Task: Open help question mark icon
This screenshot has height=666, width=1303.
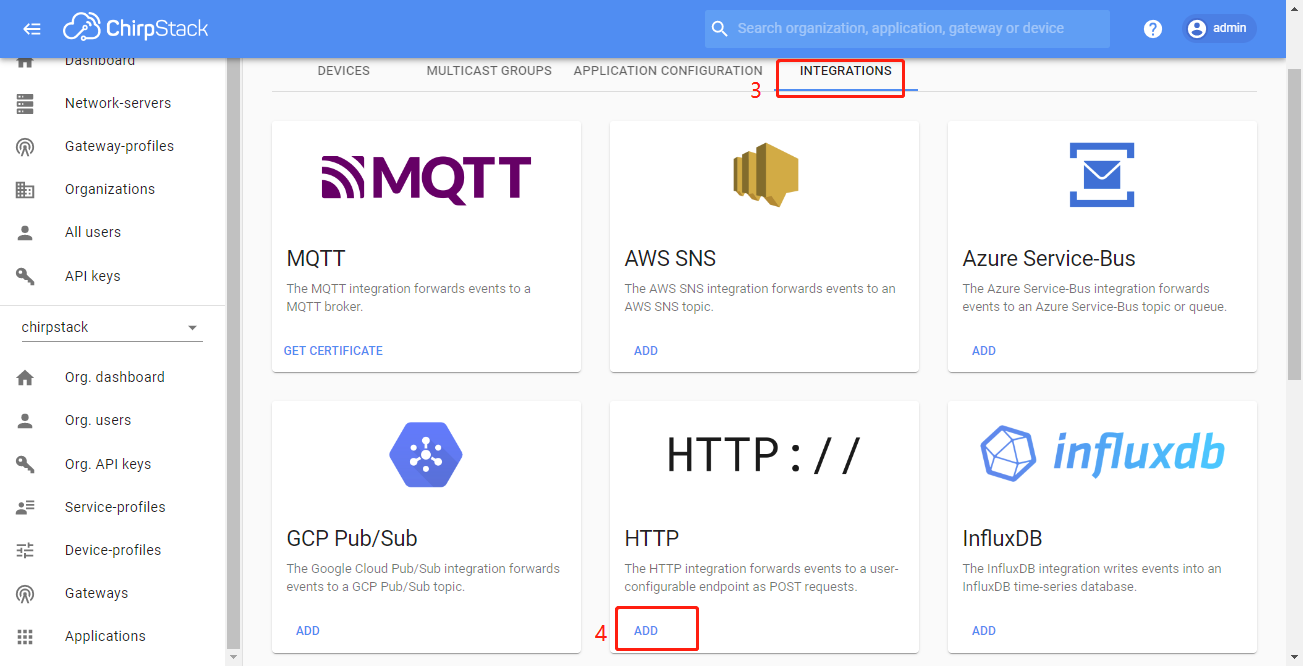Action: 1153,29
